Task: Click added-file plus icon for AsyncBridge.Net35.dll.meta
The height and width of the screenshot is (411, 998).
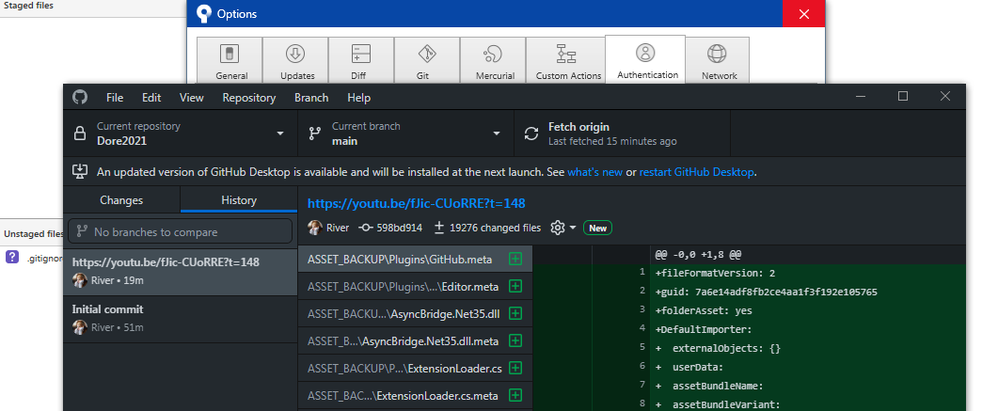Action: 516,341
